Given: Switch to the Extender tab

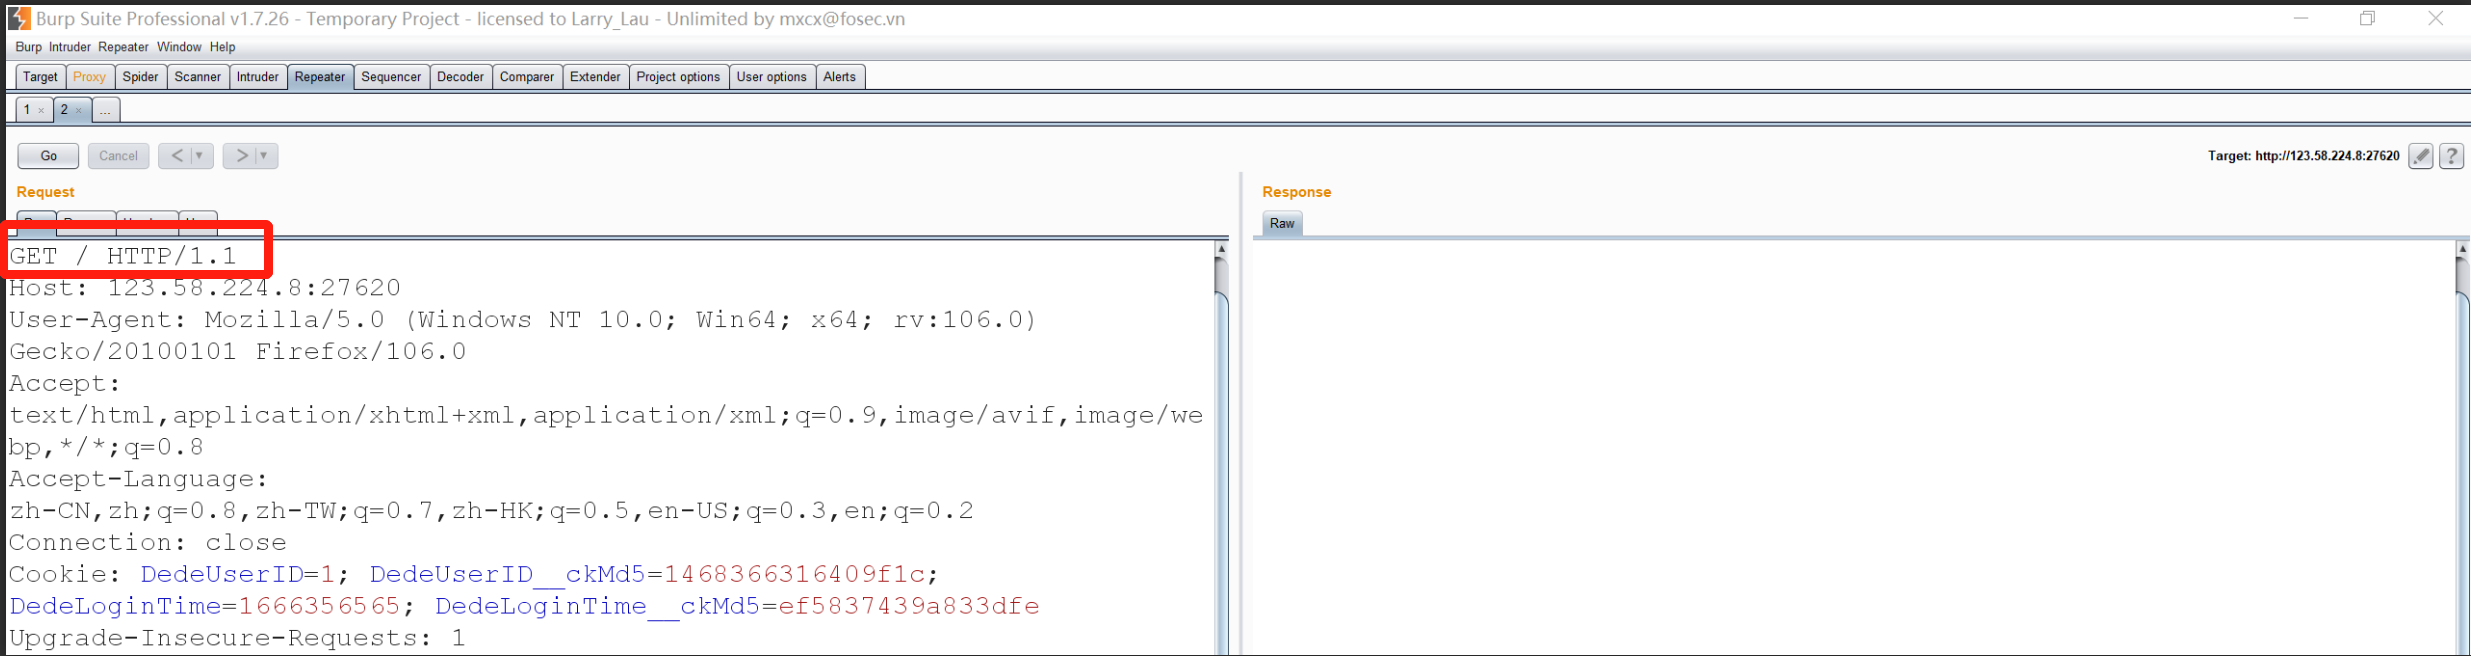Looking at the screenshot, I should tap(595, 77).
